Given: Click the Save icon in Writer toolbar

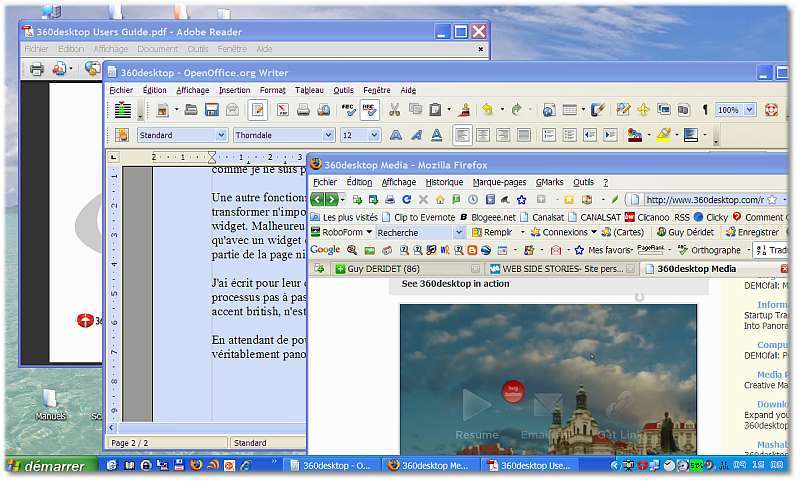Looking at the screenshot, I should pos(212,110).
